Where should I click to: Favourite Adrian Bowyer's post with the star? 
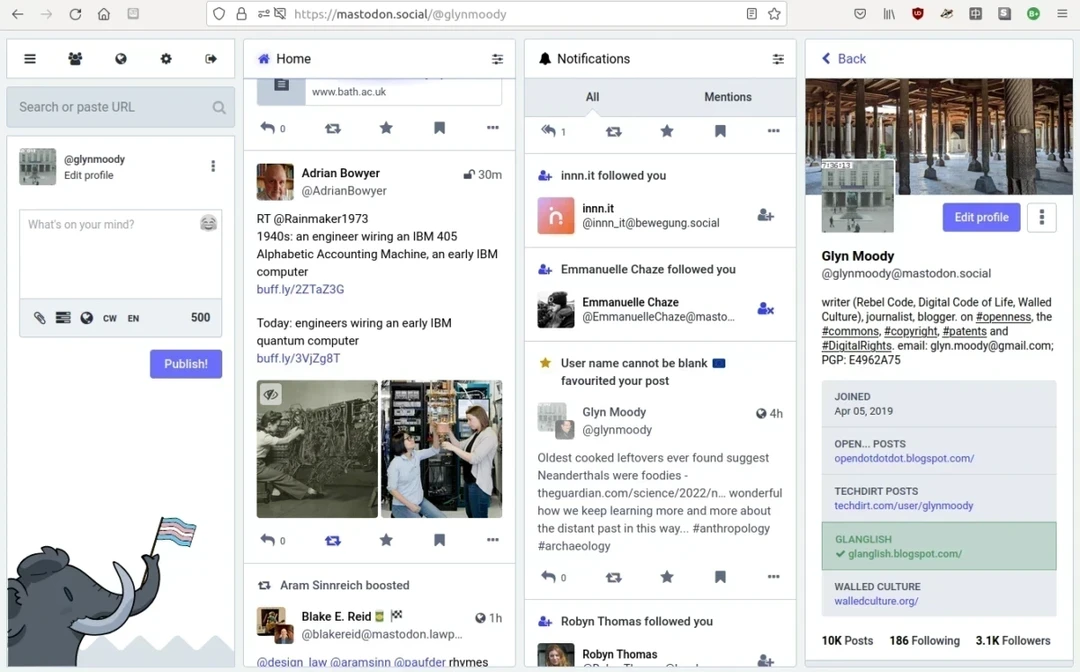[x=386, y=540]
